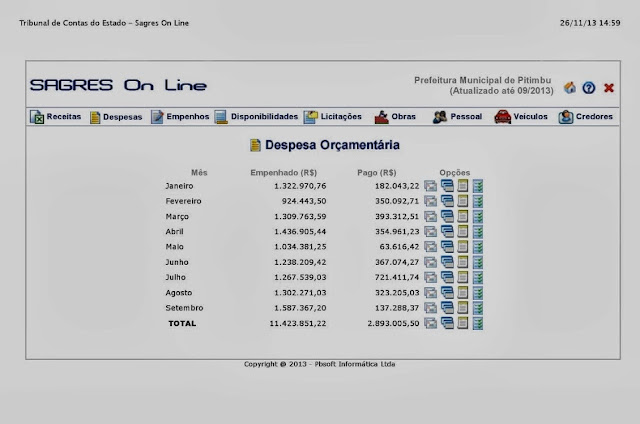Click the gray envelope icon in the Julho row
The image size is (640, 424).
click(x=431, y=277)
